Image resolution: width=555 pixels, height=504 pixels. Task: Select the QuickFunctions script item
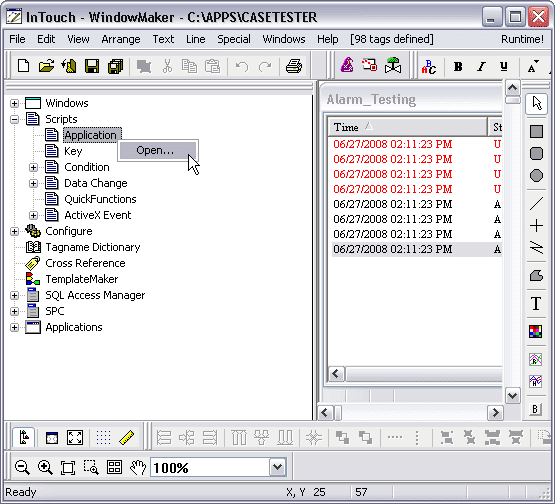tap(100, 199)
